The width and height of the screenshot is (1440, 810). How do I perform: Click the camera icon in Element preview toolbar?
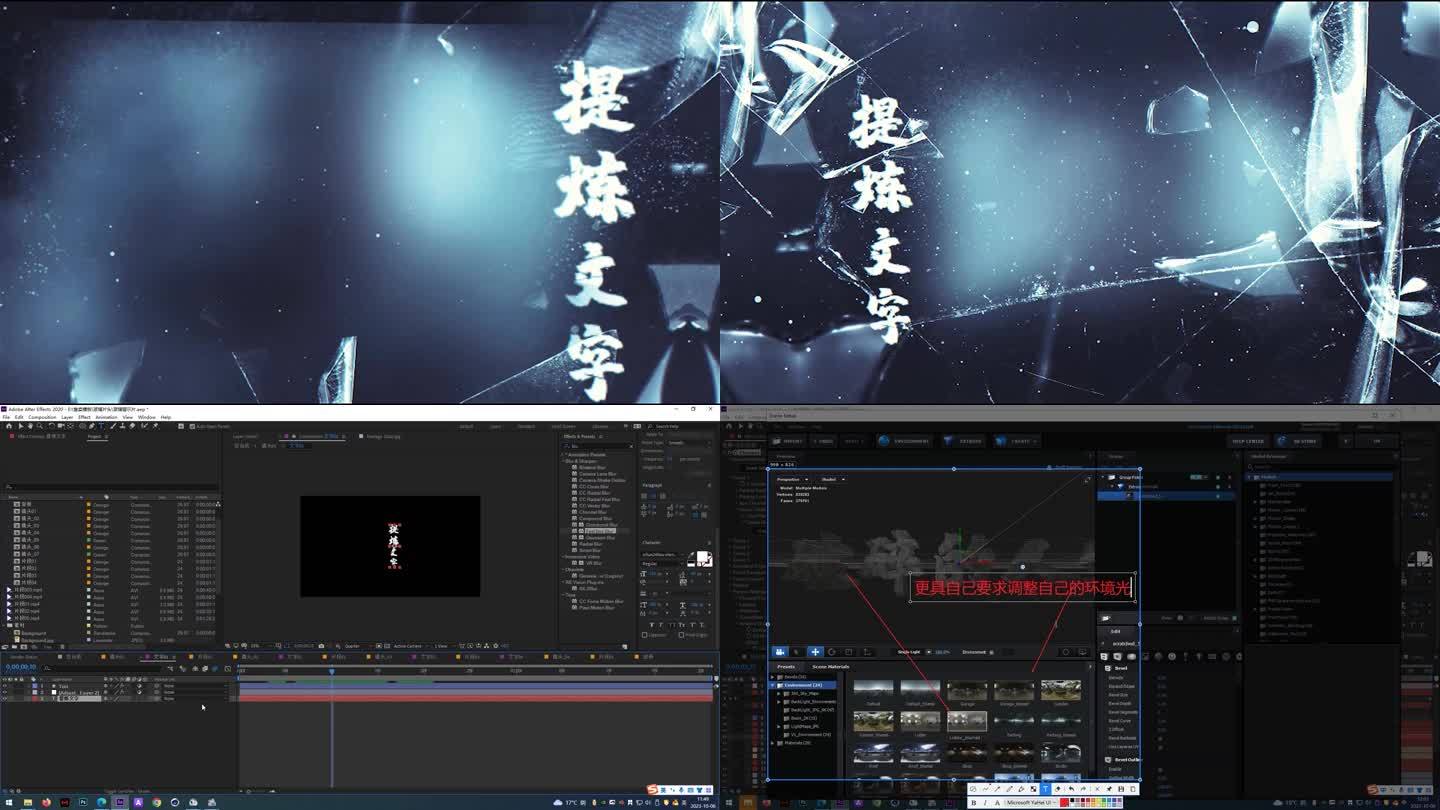point(780,652)
